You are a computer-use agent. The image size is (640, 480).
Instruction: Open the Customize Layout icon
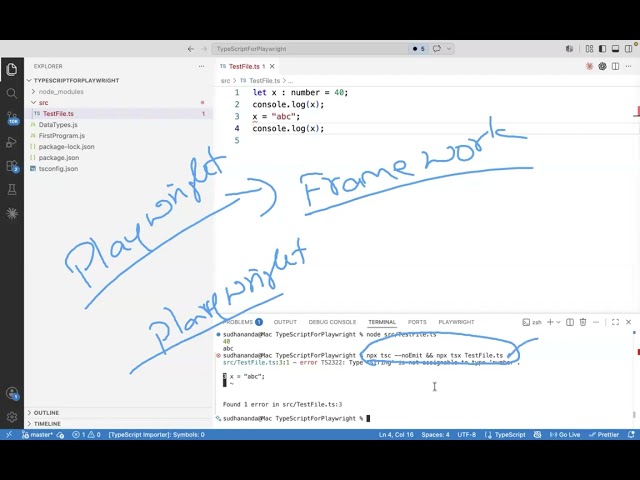(x=589, y=49)
